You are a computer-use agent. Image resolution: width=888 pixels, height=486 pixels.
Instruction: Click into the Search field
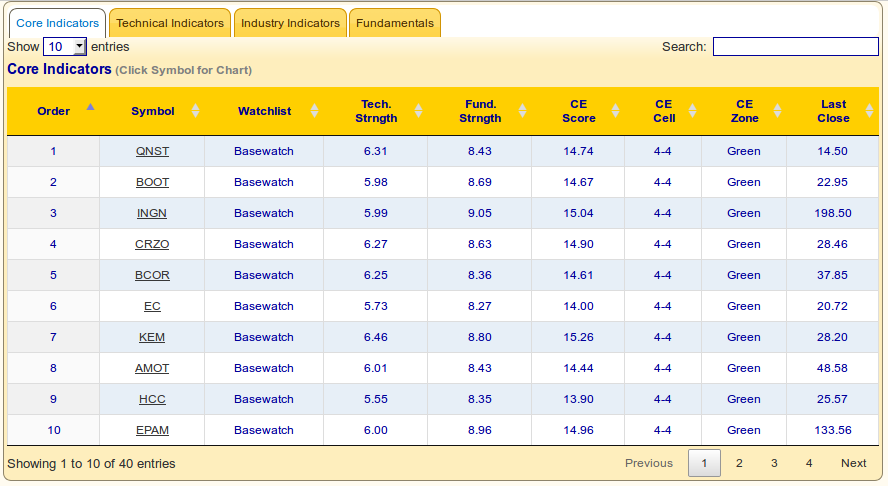click(x=796, y=46)
